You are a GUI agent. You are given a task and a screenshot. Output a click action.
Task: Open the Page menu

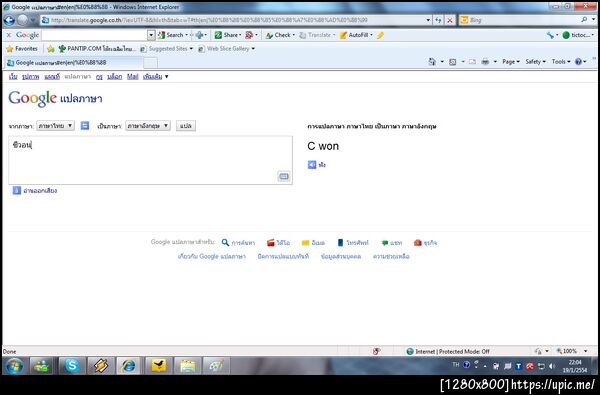point(511,62)
